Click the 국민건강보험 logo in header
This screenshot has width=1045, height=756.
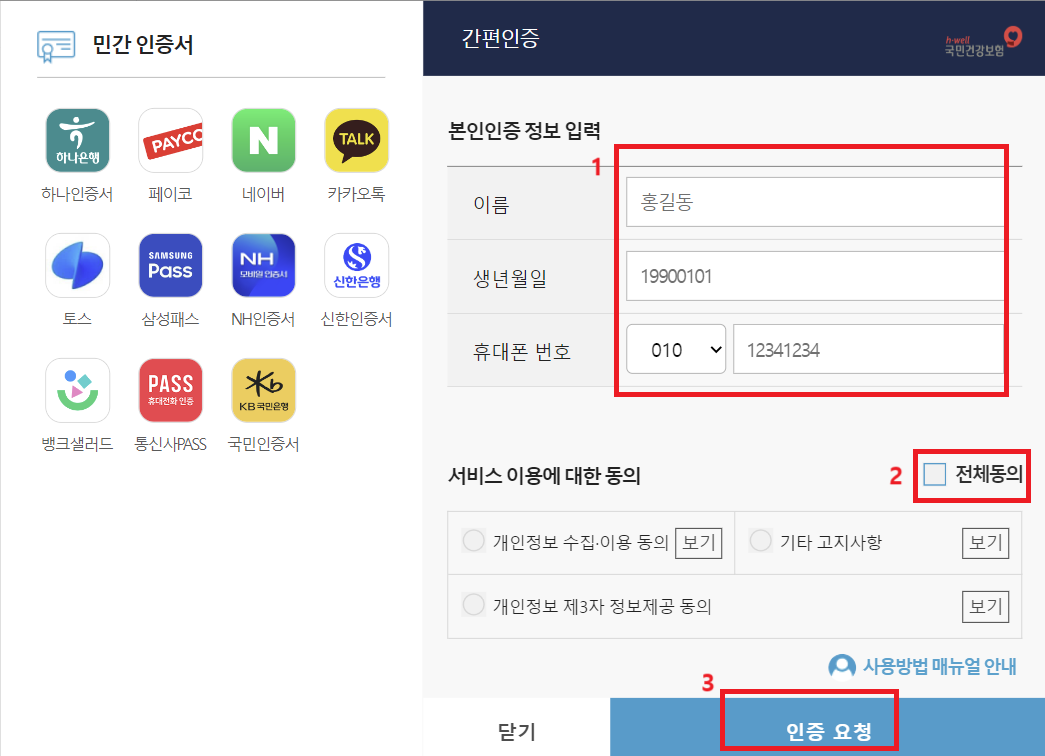(x=983, y=42)
